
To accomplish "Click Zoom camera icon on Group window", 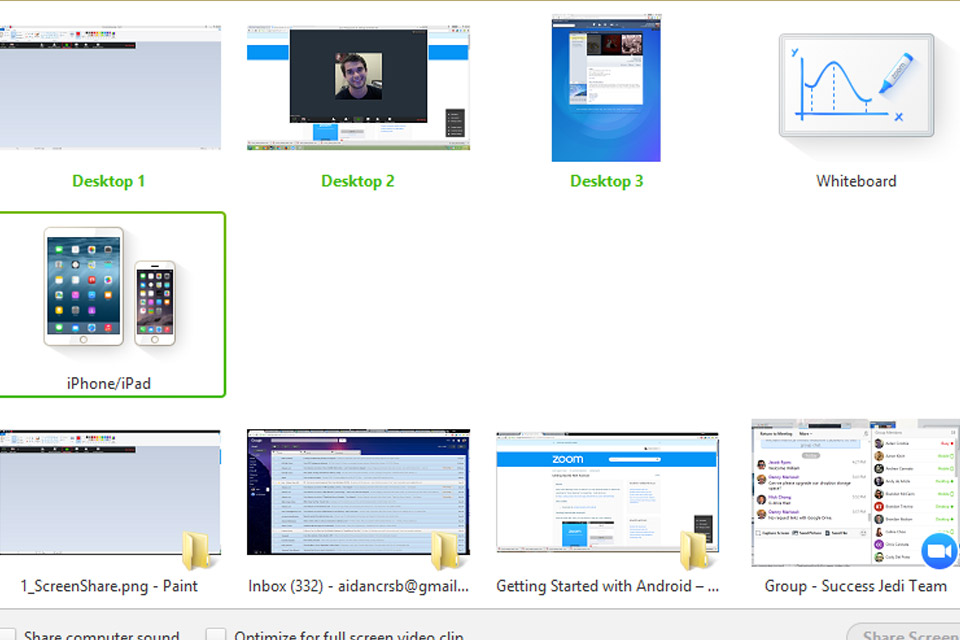I will [x=938, y=551].
